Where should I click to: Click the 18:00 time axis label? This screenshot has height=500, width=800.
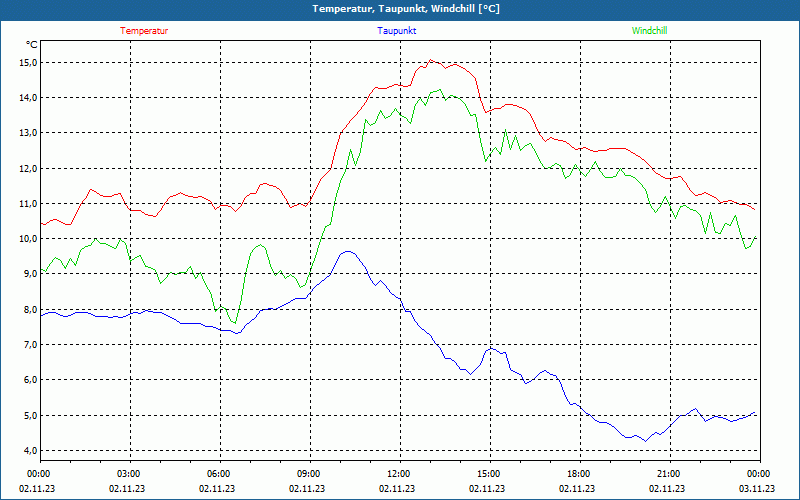pyautogui.click(x=578, y=474)
